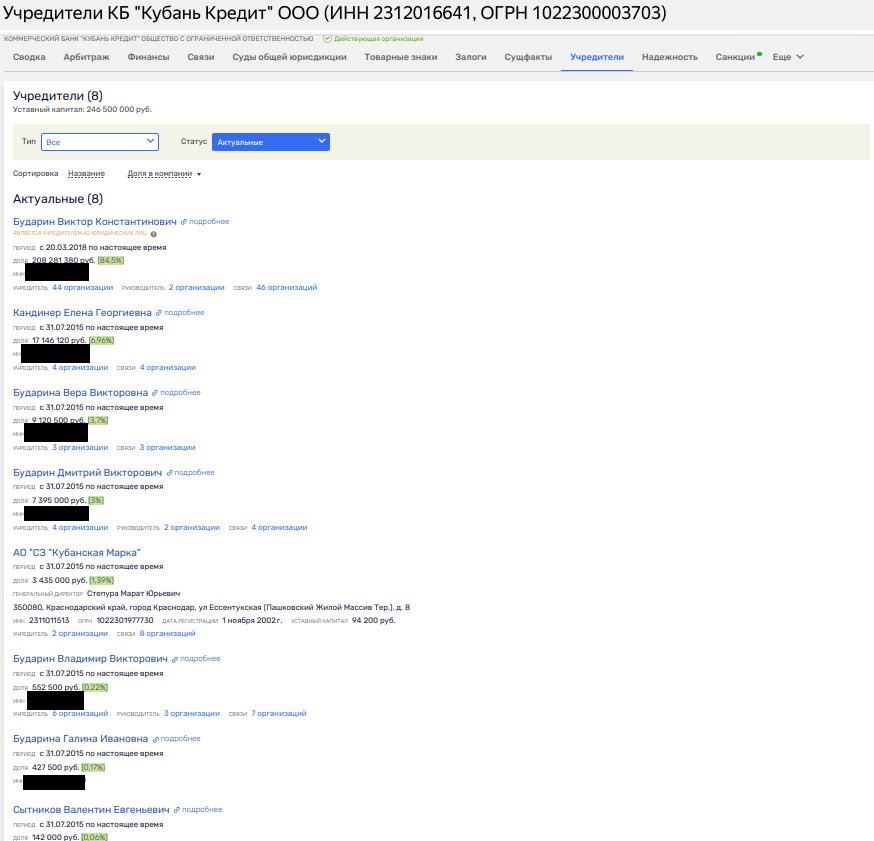
Task: Click link icon next to Бударина Галина Ивановна
Action: (x=155, y=739)
